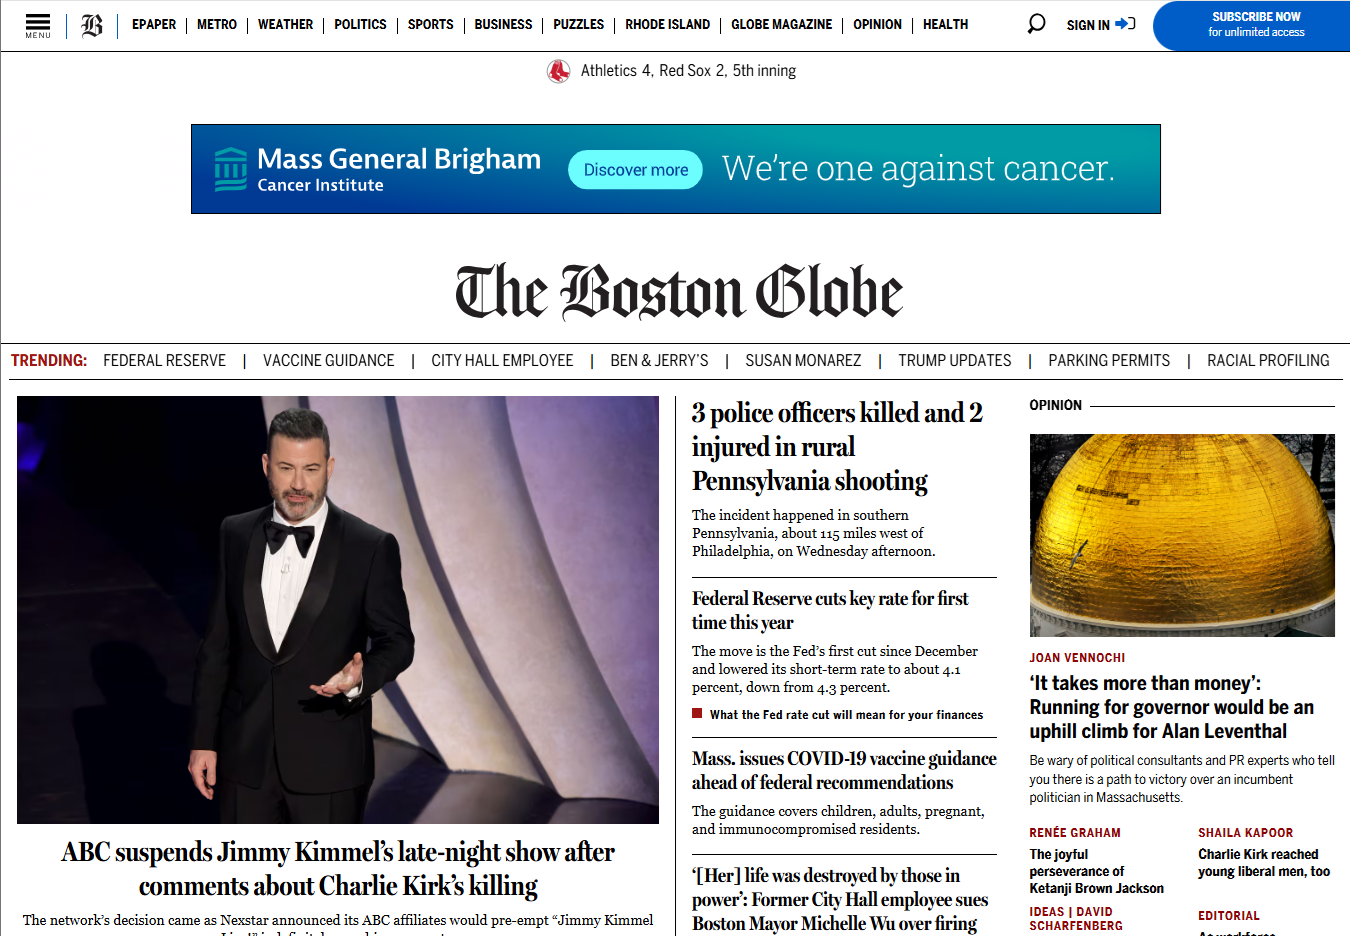Open the Puzzles menu item
1350x936 pixels.
[578, 25]
